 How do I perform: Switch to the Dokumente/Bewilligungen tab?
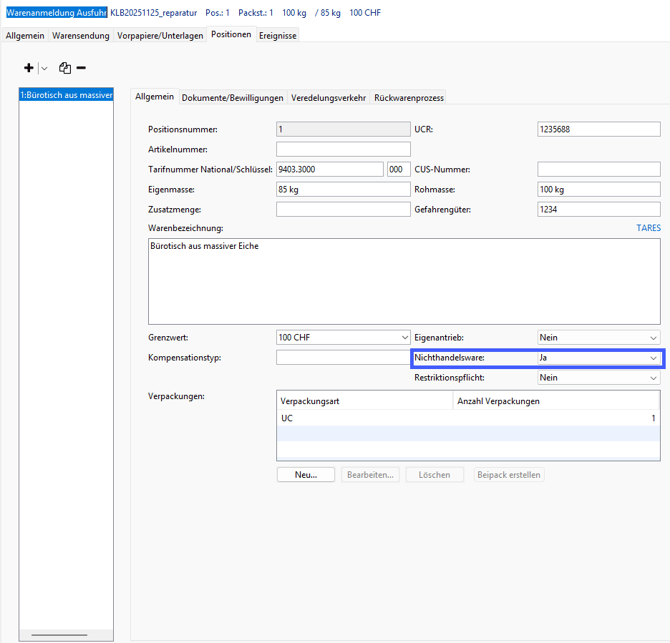click(232, 98)
